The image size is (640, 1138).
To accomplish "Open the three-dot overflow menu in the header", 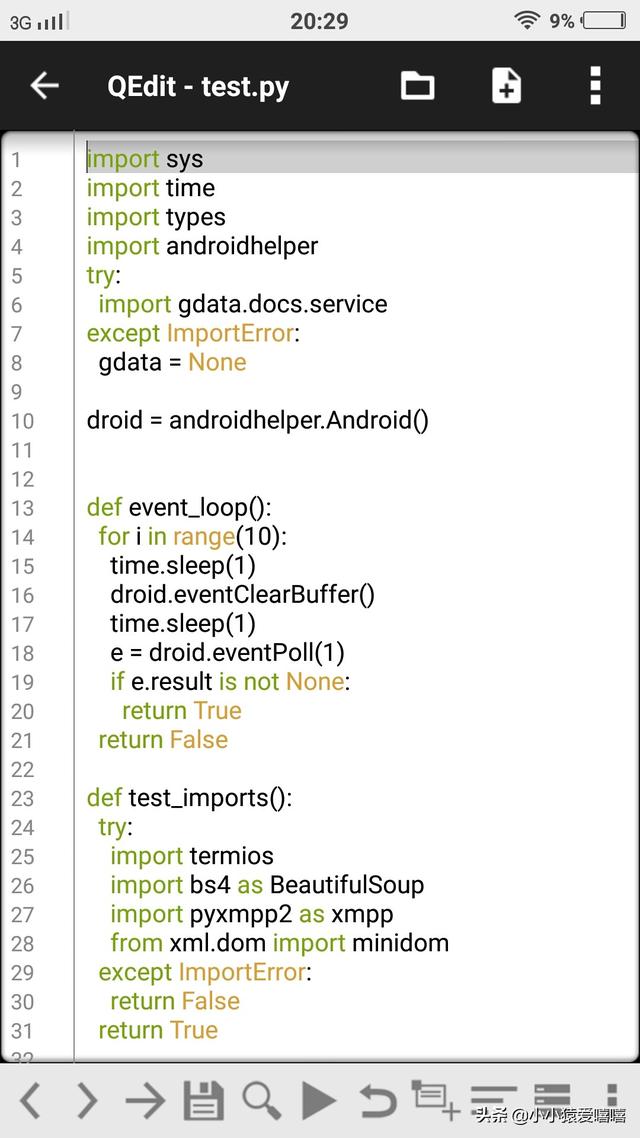I will 595,86.
